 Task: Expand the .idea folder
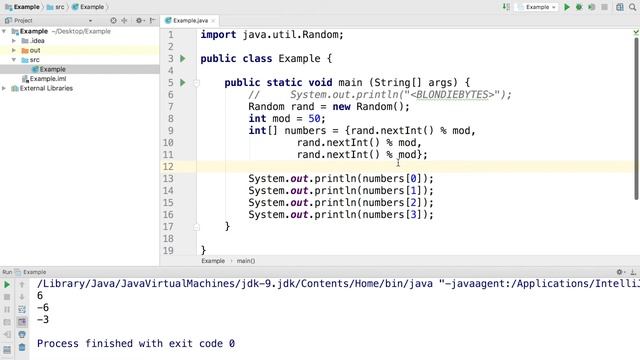click(14, 41)
